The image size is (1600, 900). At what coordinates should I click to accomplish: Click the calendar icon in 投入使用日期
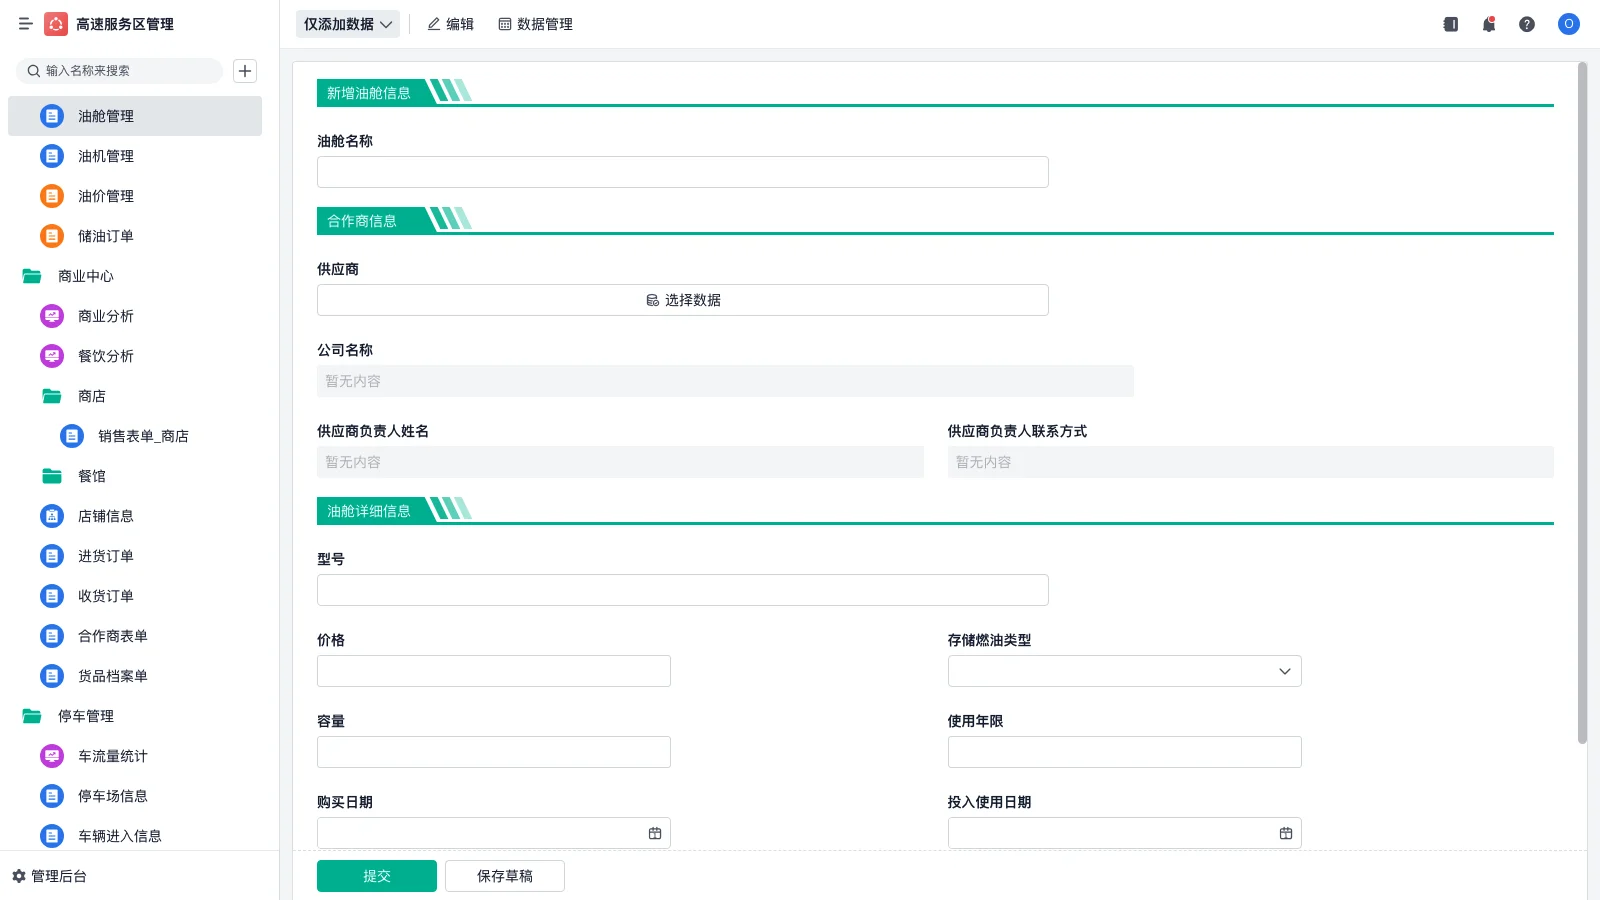(x=1286, y=833)
